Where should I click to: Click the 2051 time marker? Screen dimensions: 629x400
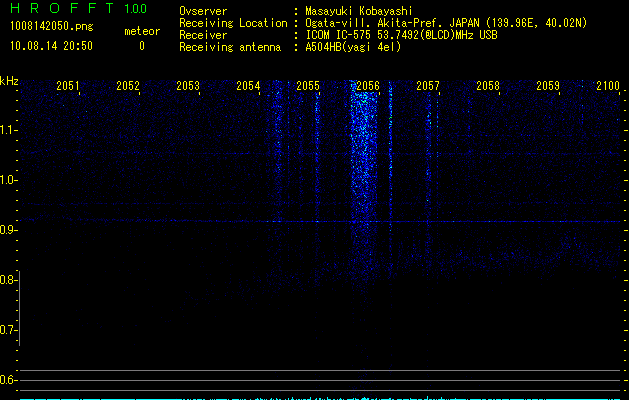point(68,86)
